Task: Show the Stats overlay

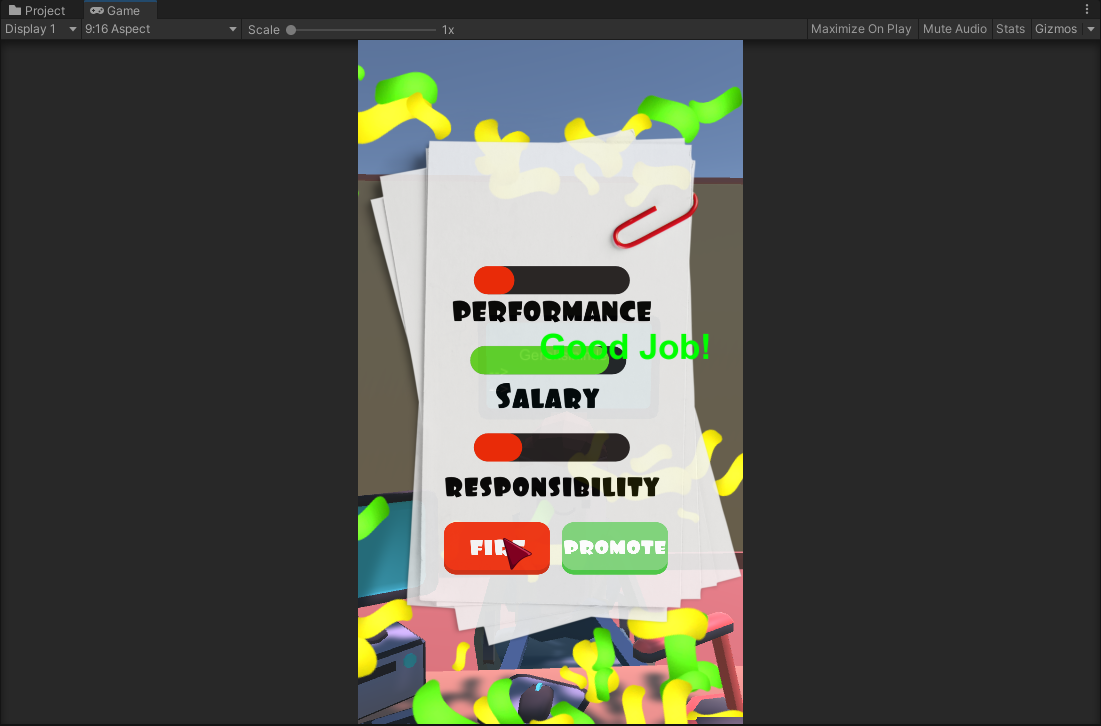Action: pyautogui.click(x=1010, y=29)
